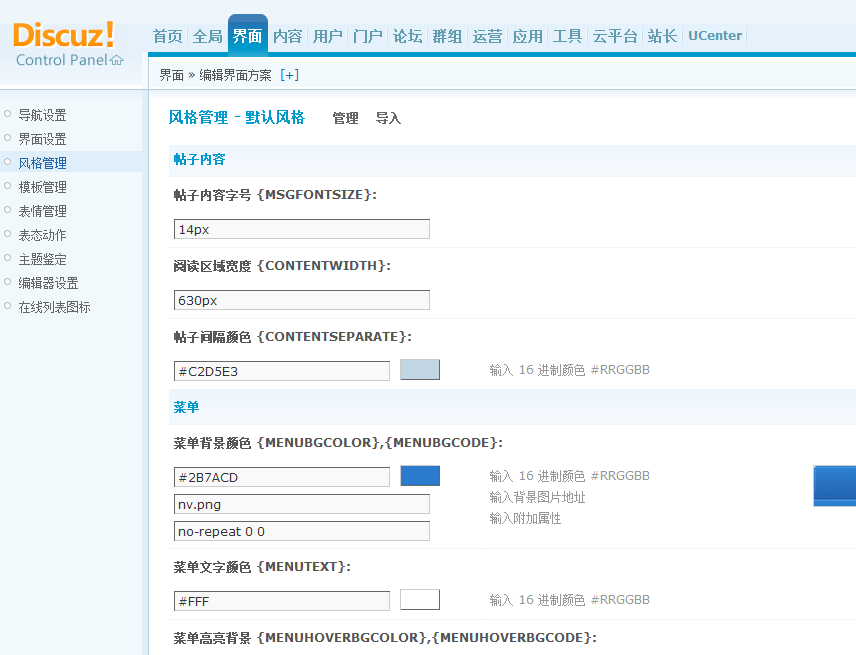Click the 管理 link next to 风格管理

point(345,118)
